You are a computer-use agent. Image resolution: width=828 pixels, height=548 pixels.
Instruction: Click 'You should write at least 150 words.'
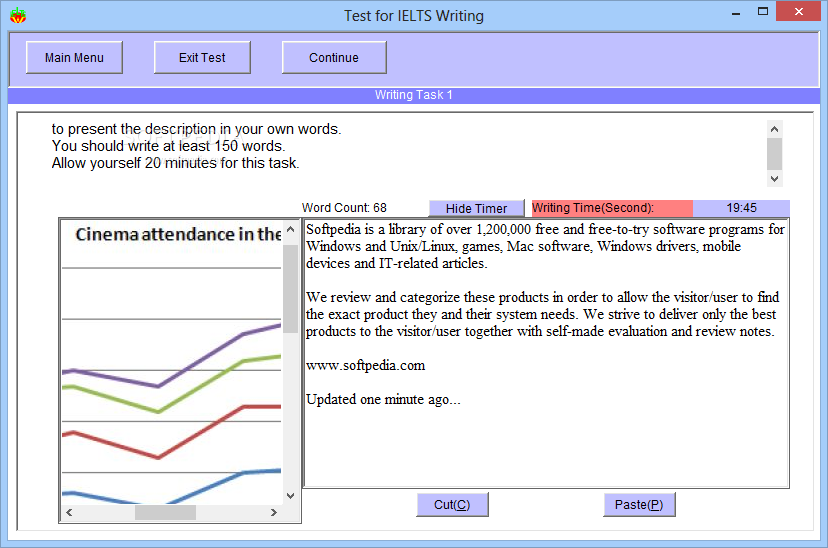pyautogui.click(x=168, y=146)
